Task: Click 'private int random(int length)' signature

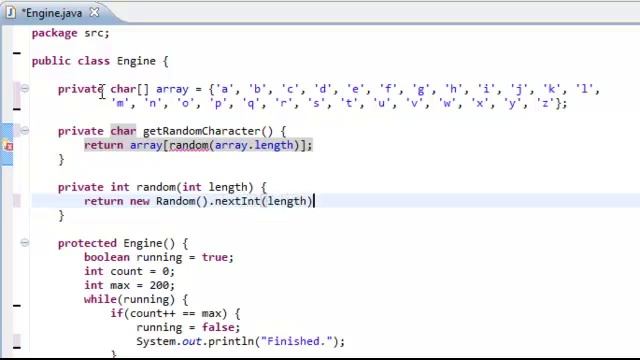Action: (156, 187)
